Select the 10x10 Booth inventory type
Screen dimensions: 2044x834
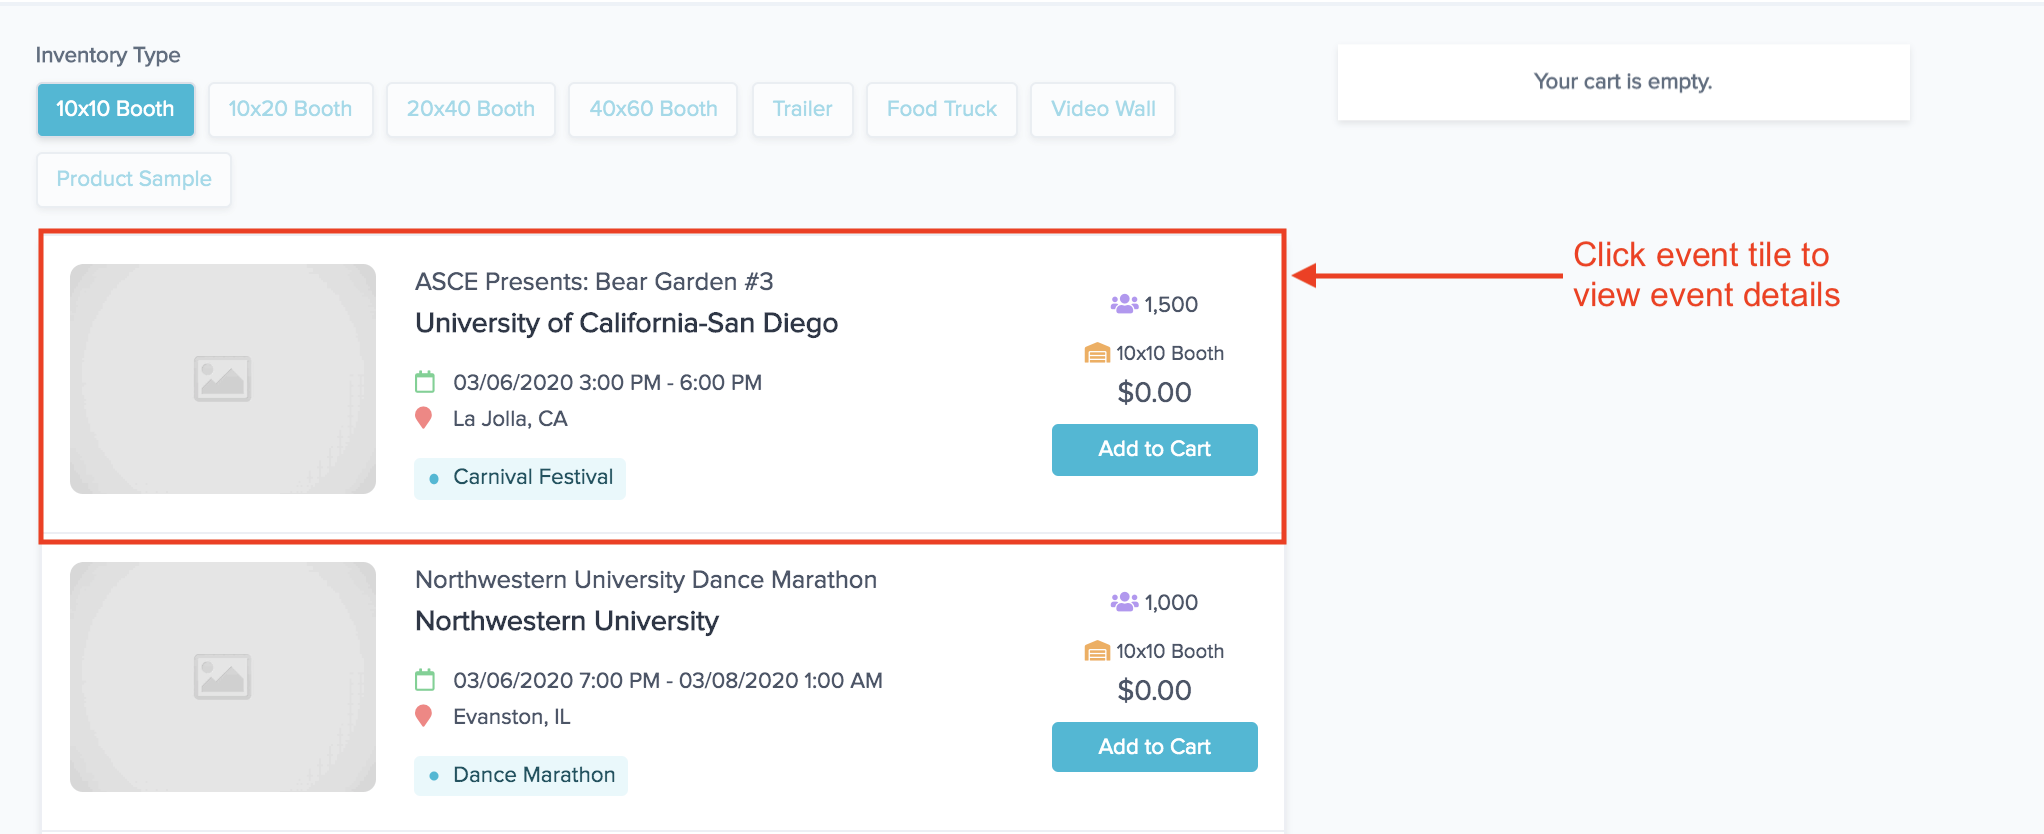point(115,109)
